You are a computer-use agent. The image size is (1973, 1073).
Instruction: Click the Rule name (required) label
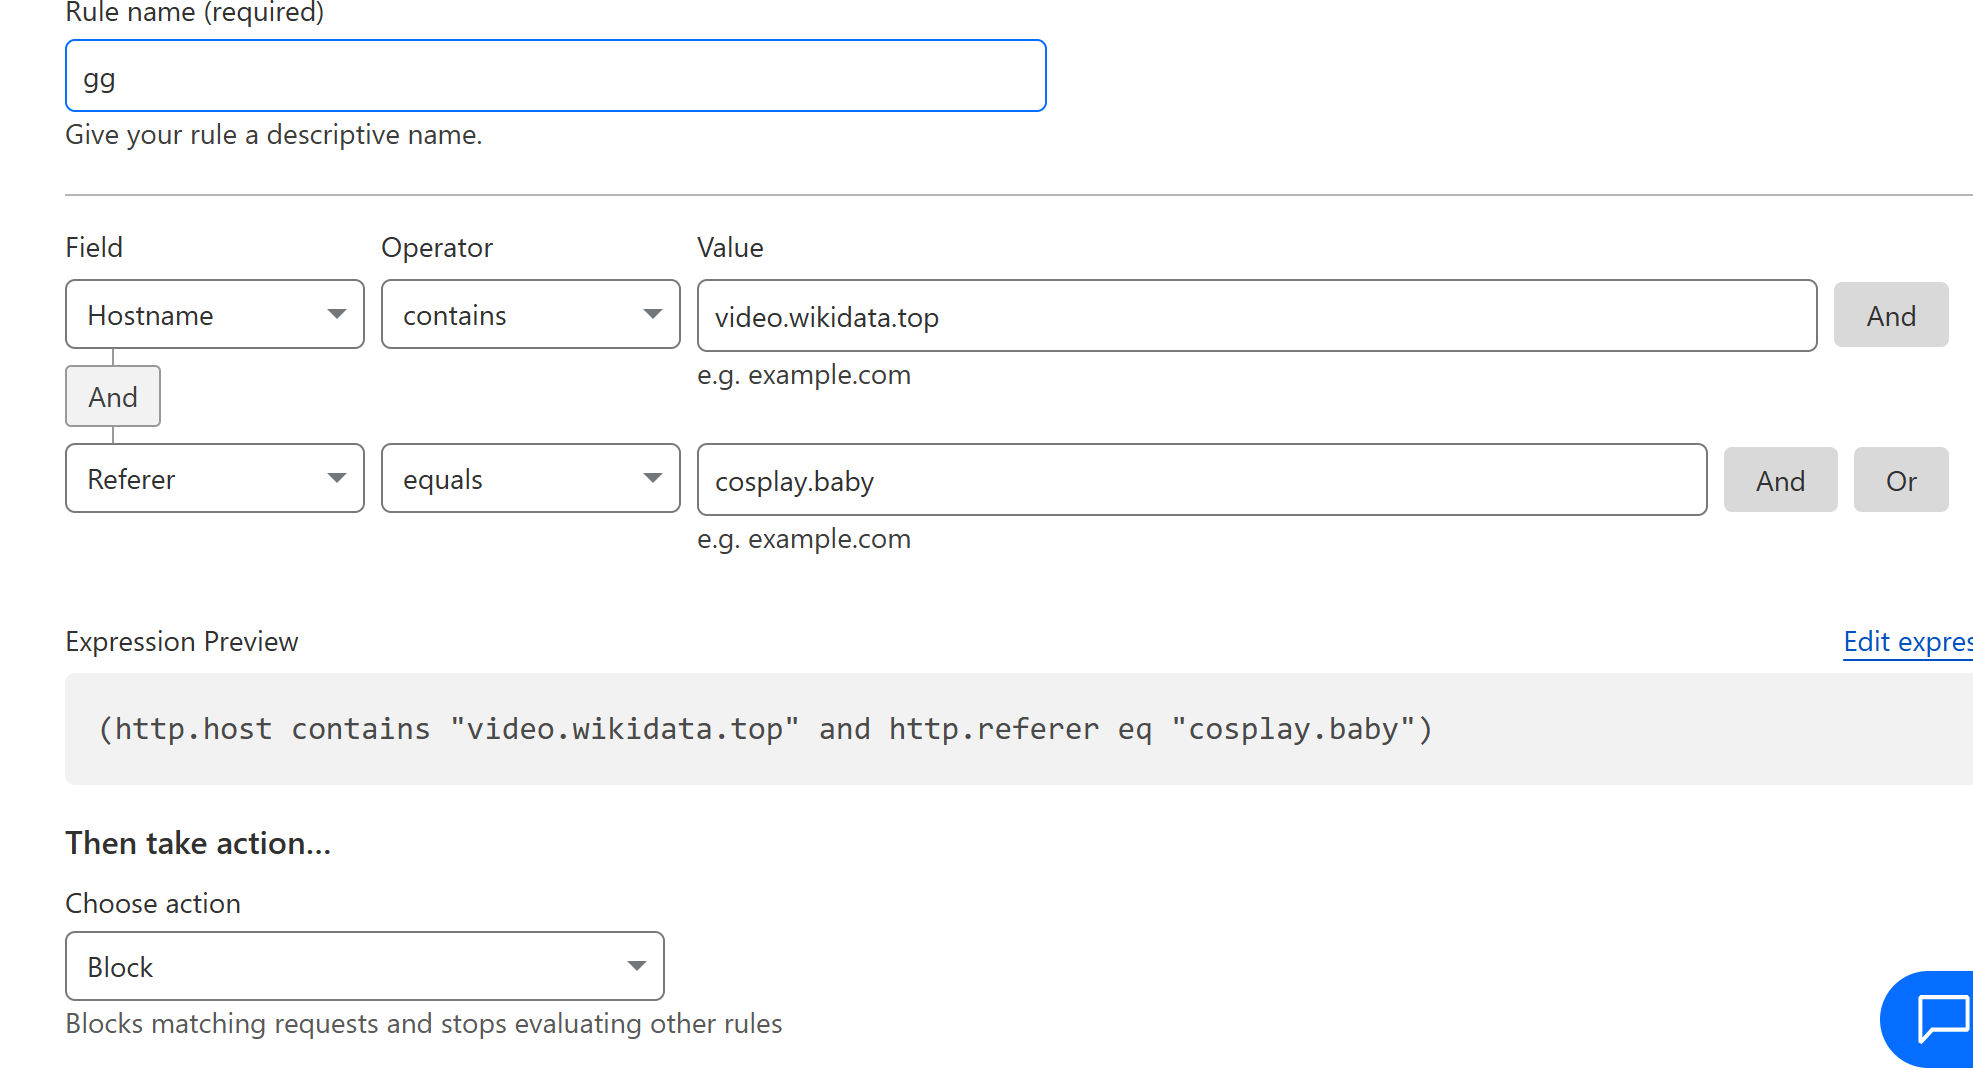pos(195,13)
